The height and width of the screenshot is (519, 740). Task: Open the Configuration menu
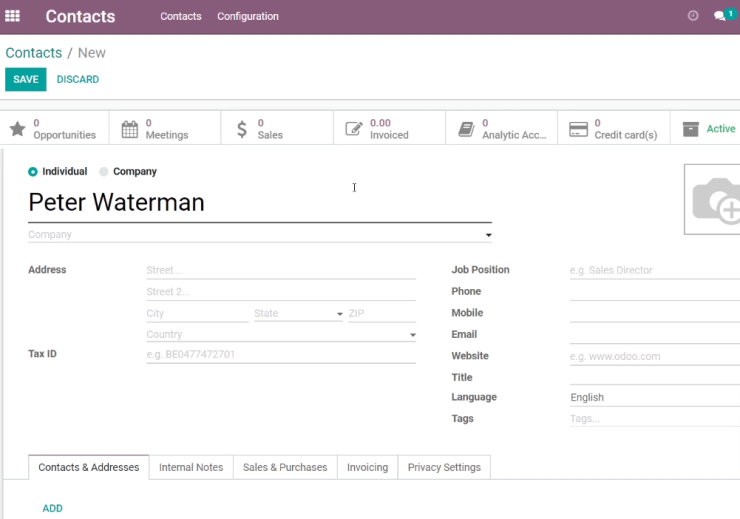point(248,16)
